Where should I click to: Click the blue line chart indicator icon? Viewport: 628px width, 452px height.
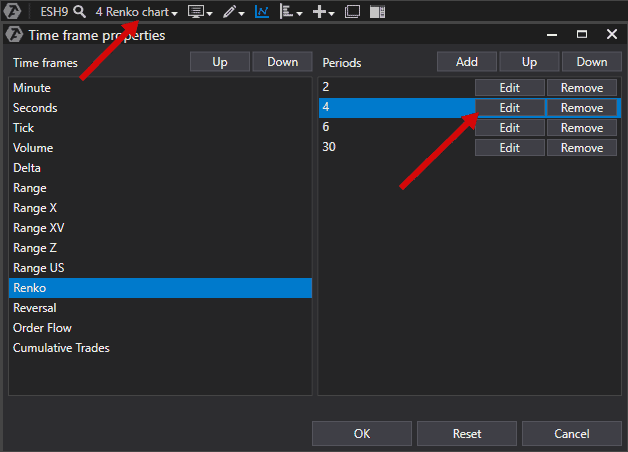point(262,12)
